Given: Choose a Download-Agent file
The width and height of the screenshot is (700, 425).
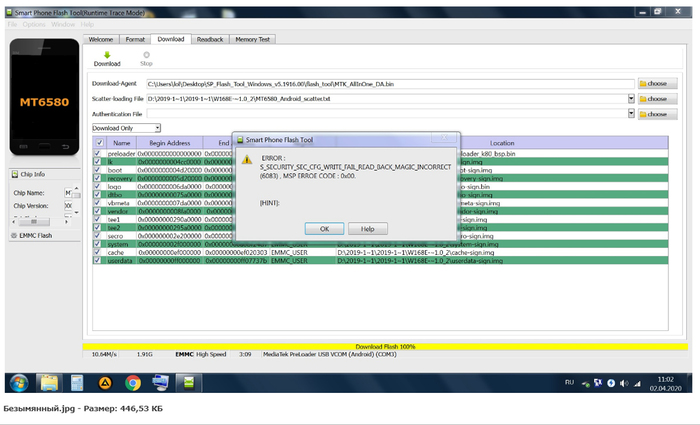Looking at the screenshot, I should (658, 83).
